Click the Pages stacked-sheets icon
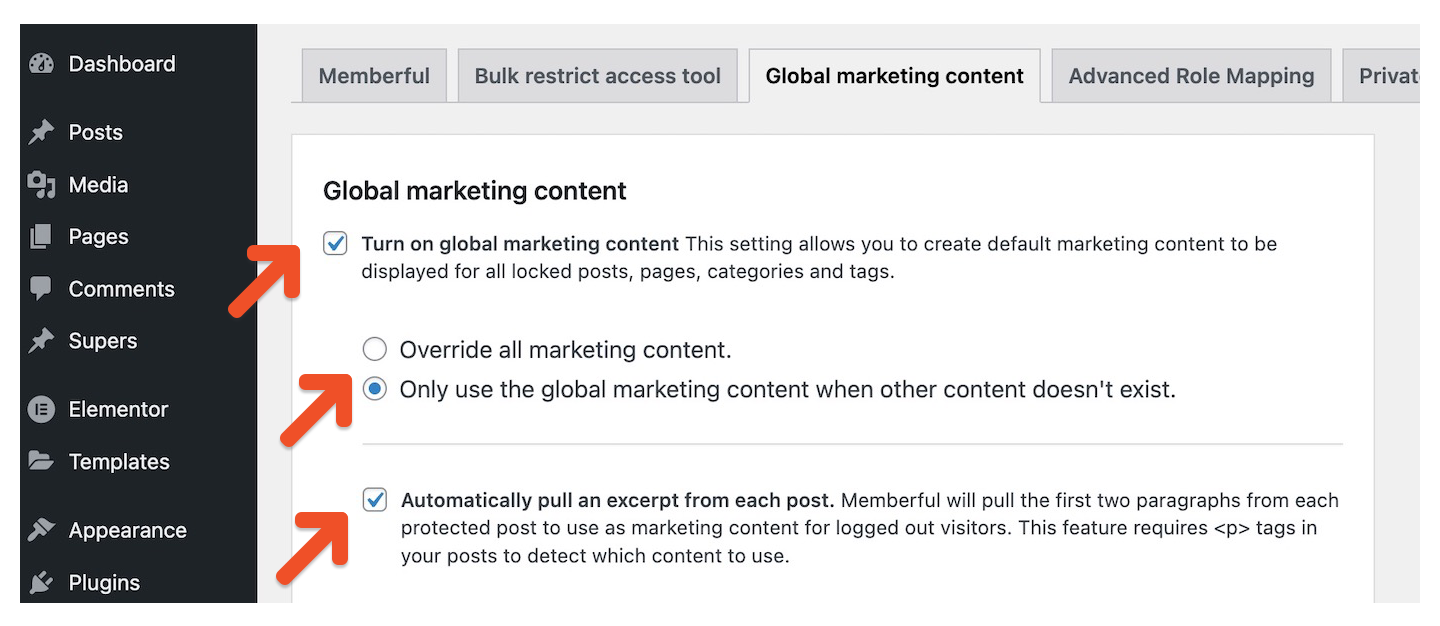The height and width of the screenshot is (626, 1440). 41,237
